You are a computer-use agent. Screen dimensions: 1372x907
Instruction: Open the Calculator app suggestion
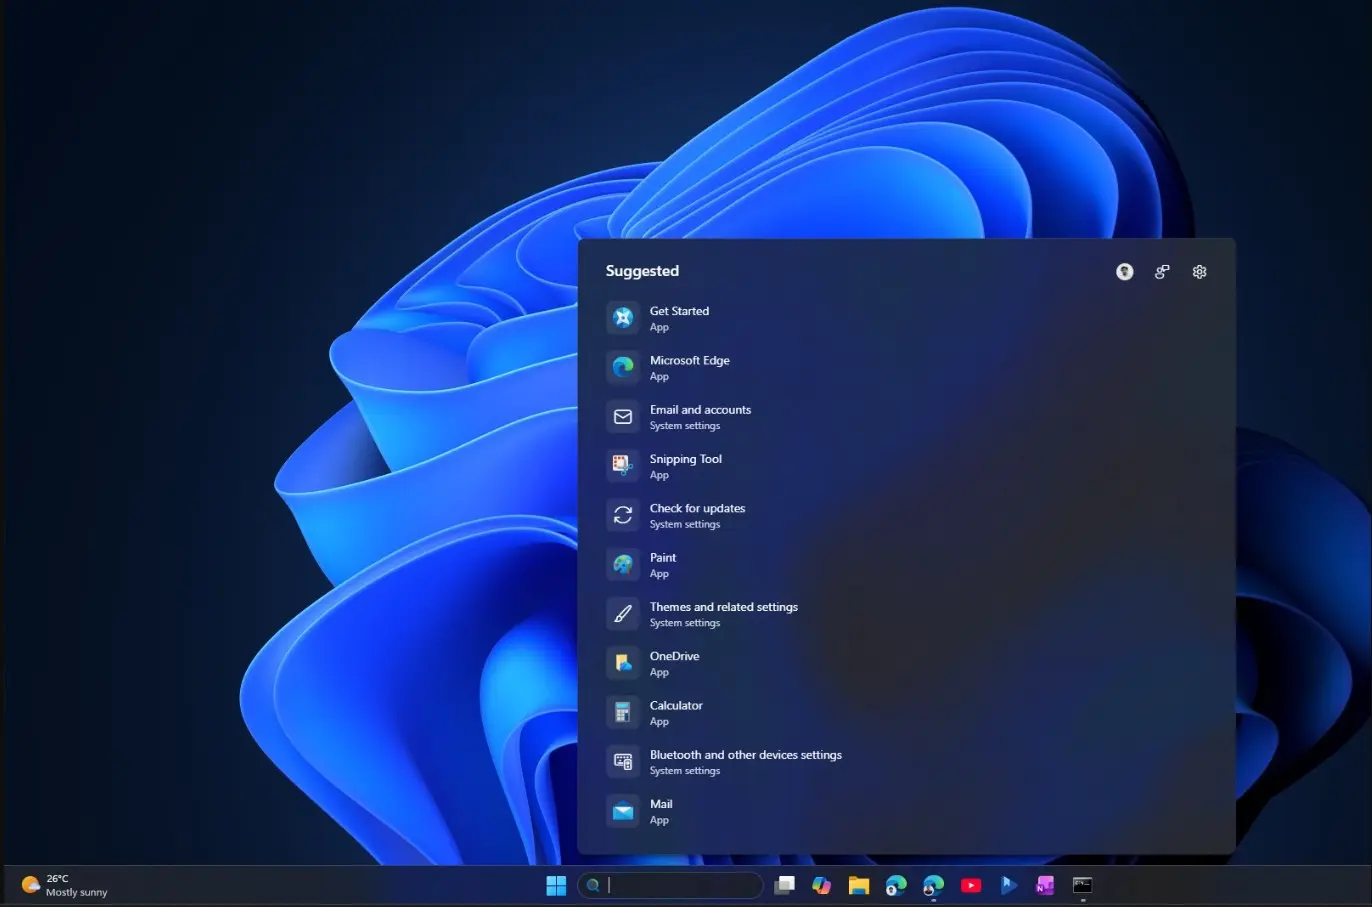[905, 713]
